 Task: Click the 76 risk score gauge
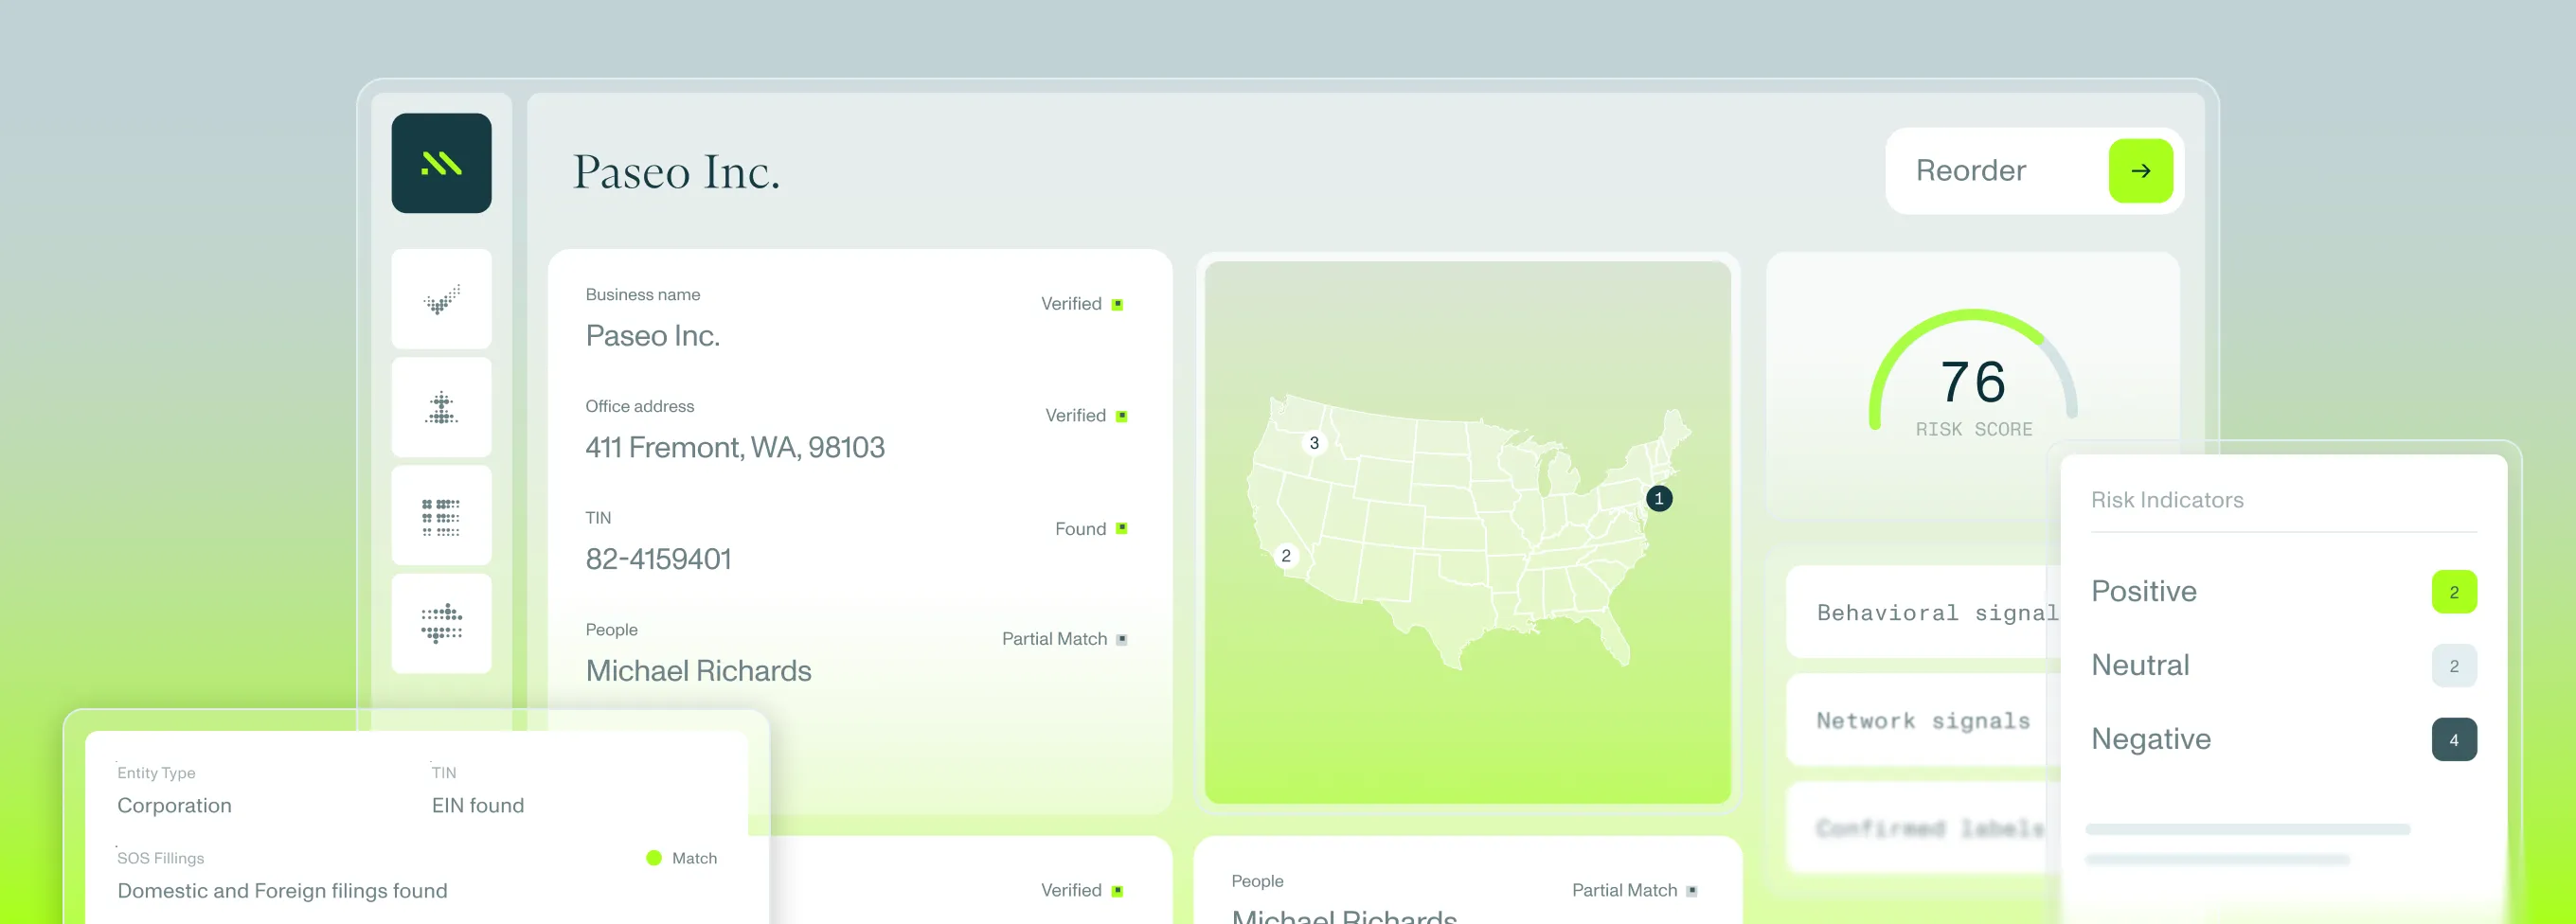[1973, 385]
